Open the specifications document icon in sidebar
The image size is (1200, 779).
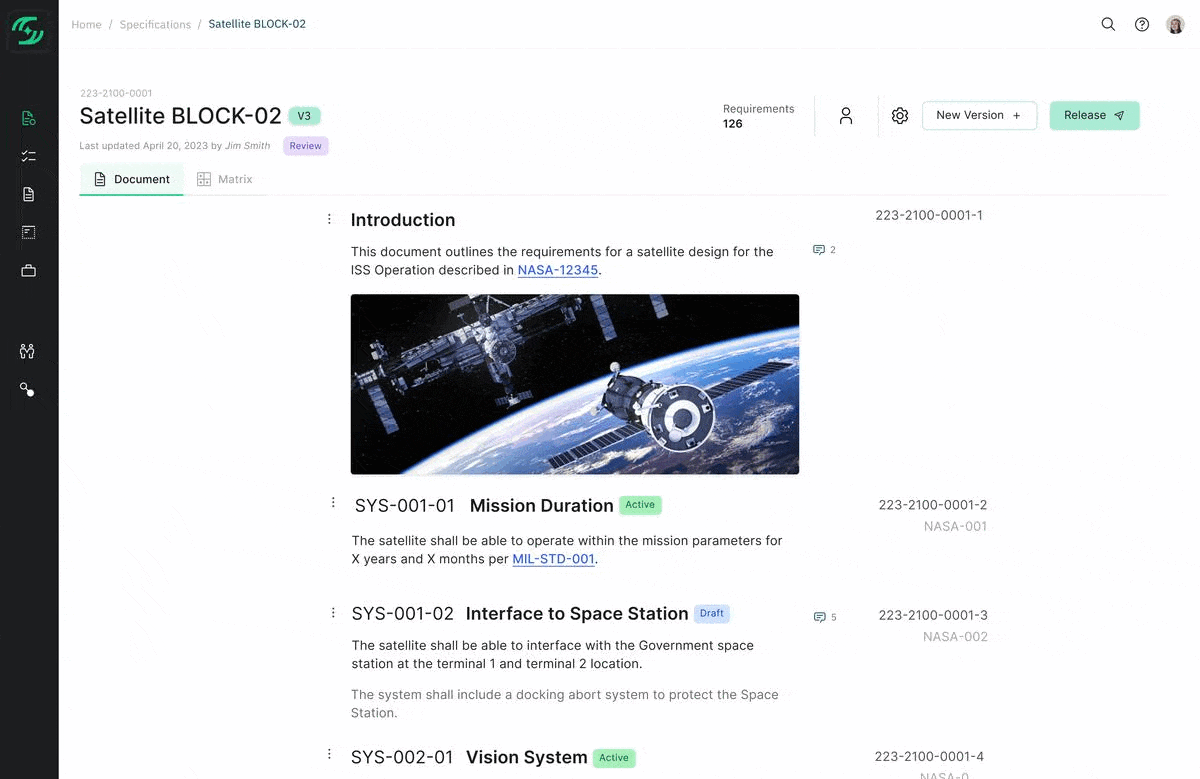(28, 119)
